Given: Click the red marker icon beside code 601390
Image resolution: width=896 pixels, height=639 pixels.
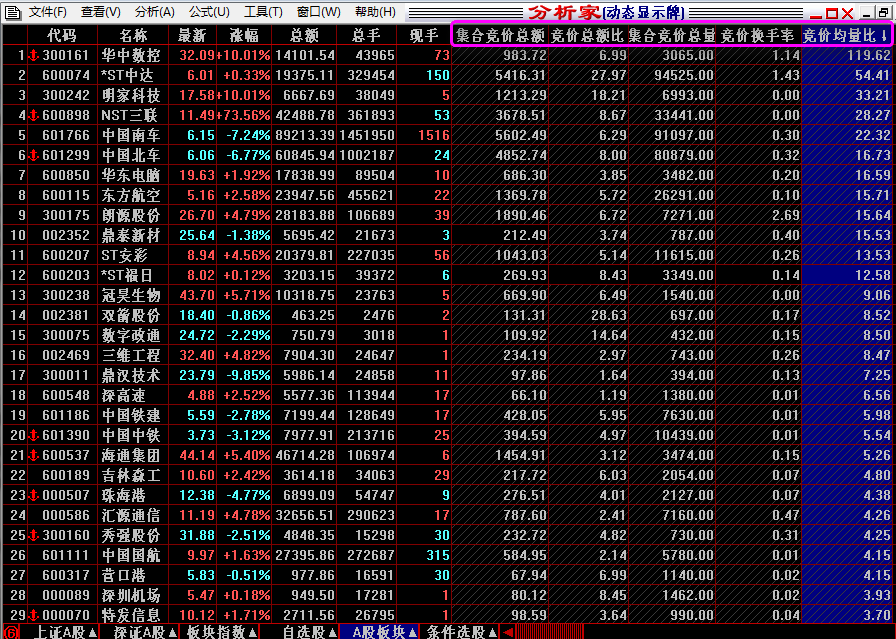Looking at the screenshot, I should click(34, 436).
